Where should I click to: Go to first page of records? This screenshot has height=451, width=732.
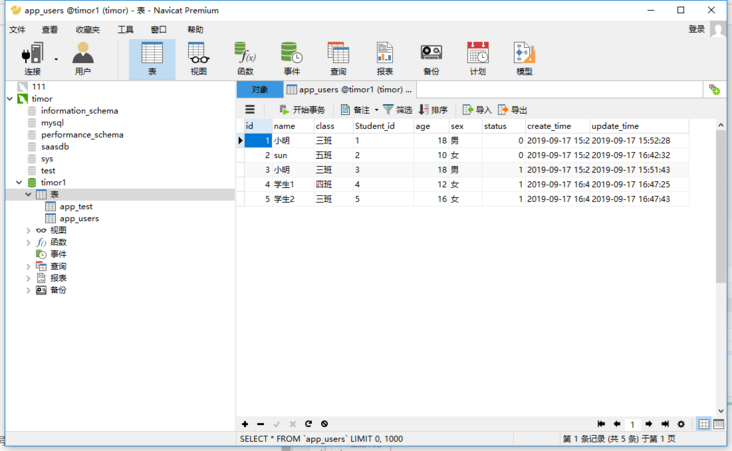pos(601,424)
